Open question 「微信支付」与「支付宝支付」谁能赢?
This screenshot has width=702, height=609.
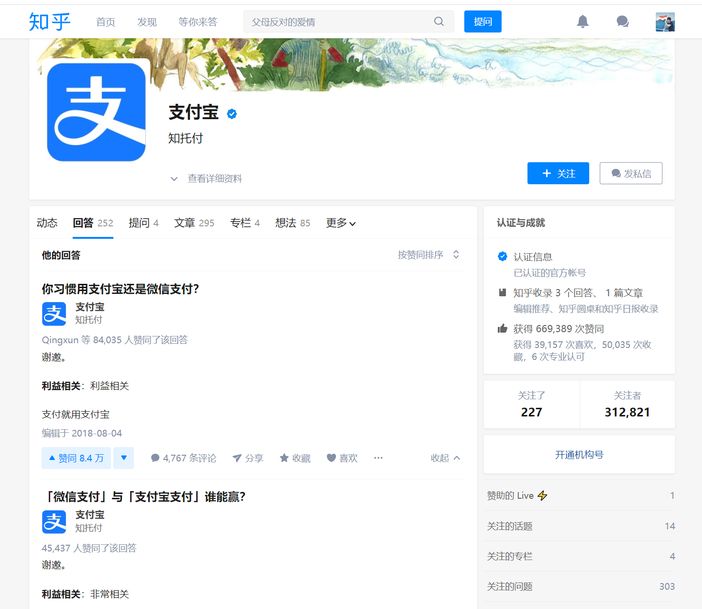[144, 497]
